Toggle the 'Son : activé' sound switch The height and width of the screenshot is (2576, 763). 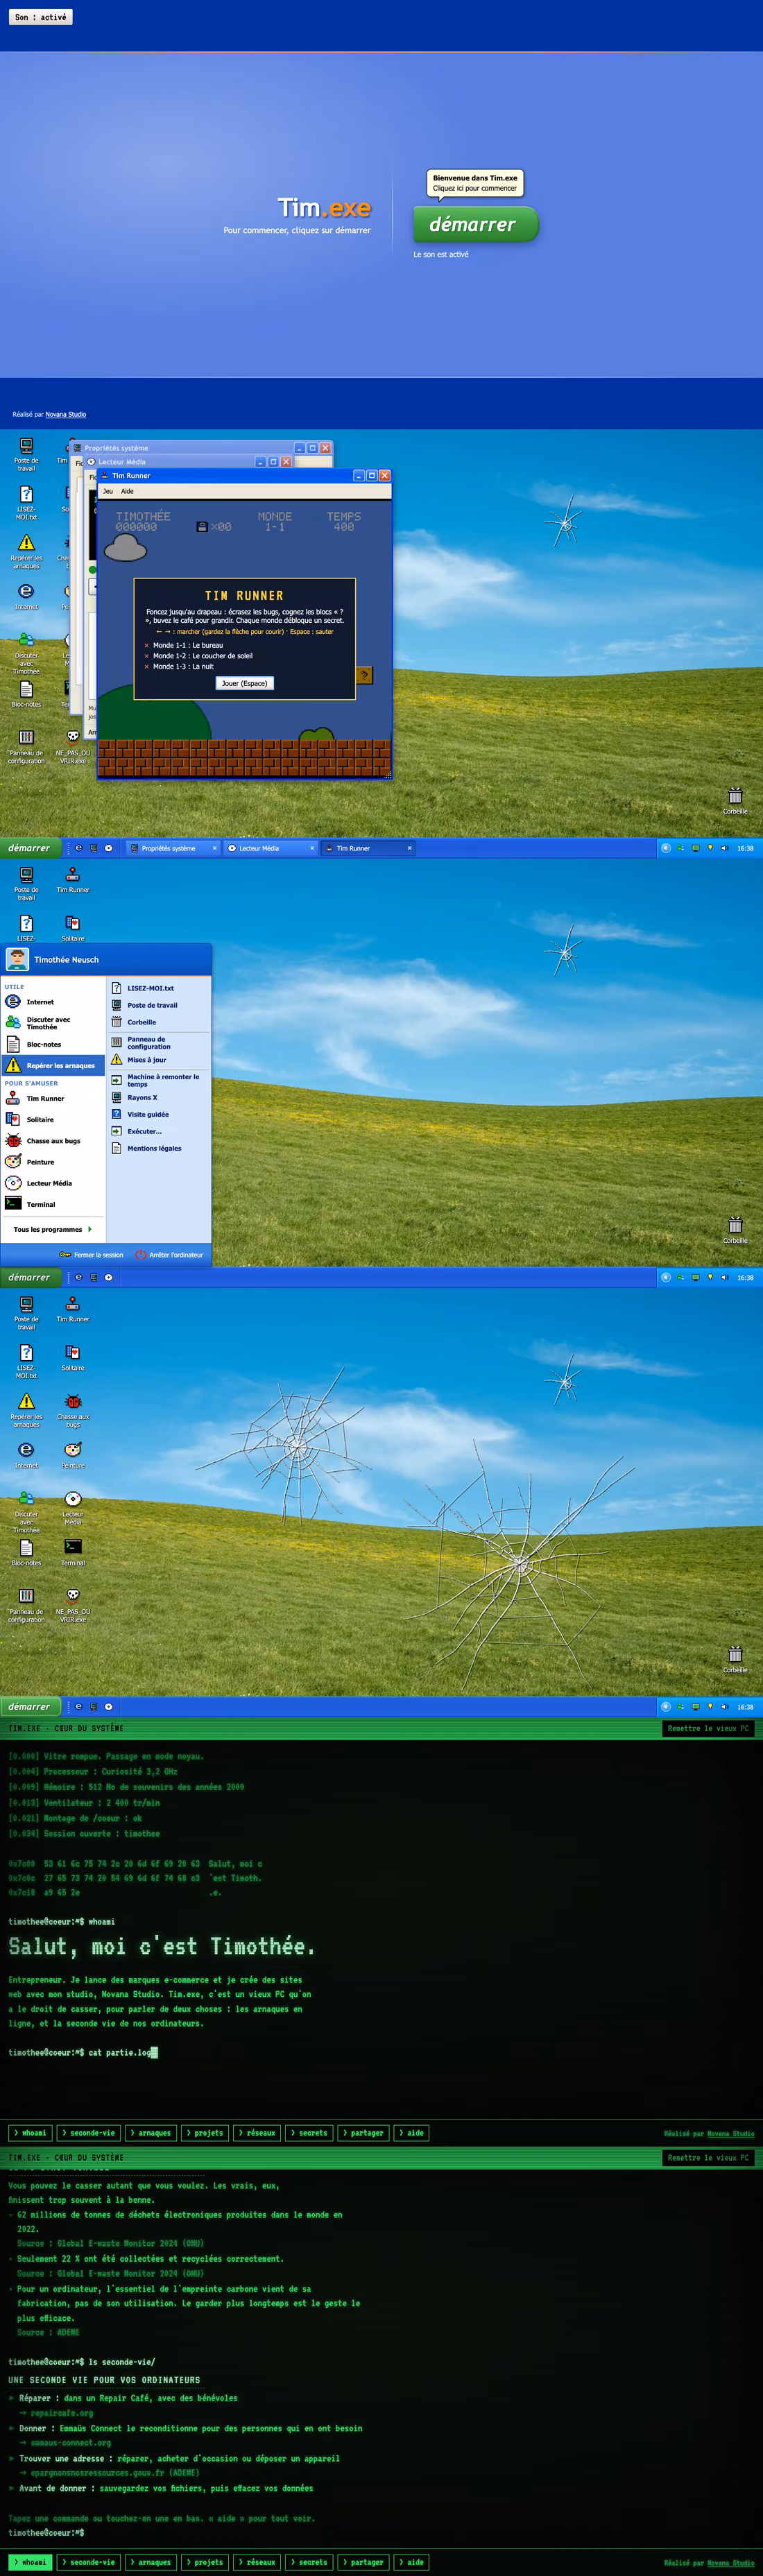[x=41, y=17]
